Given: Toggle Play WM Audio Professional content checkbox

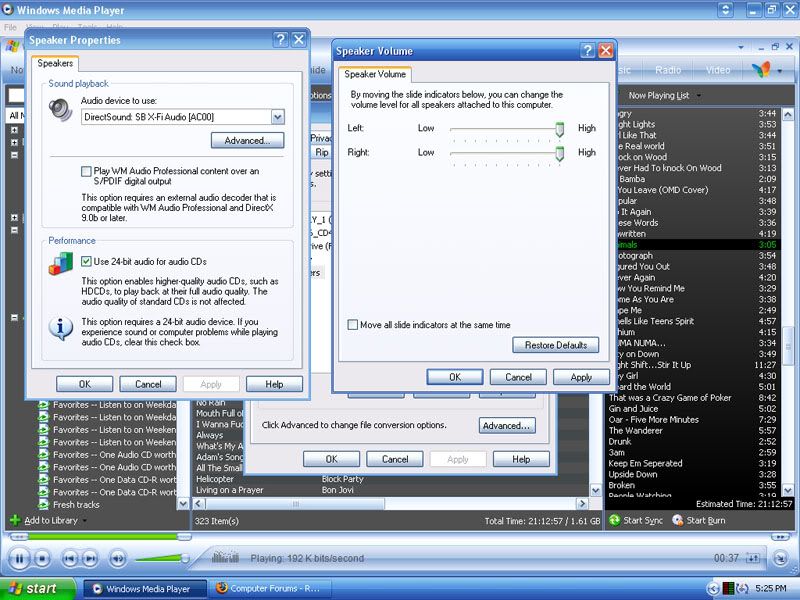Looking at the screenshot, I should click(x=86, y=171).
